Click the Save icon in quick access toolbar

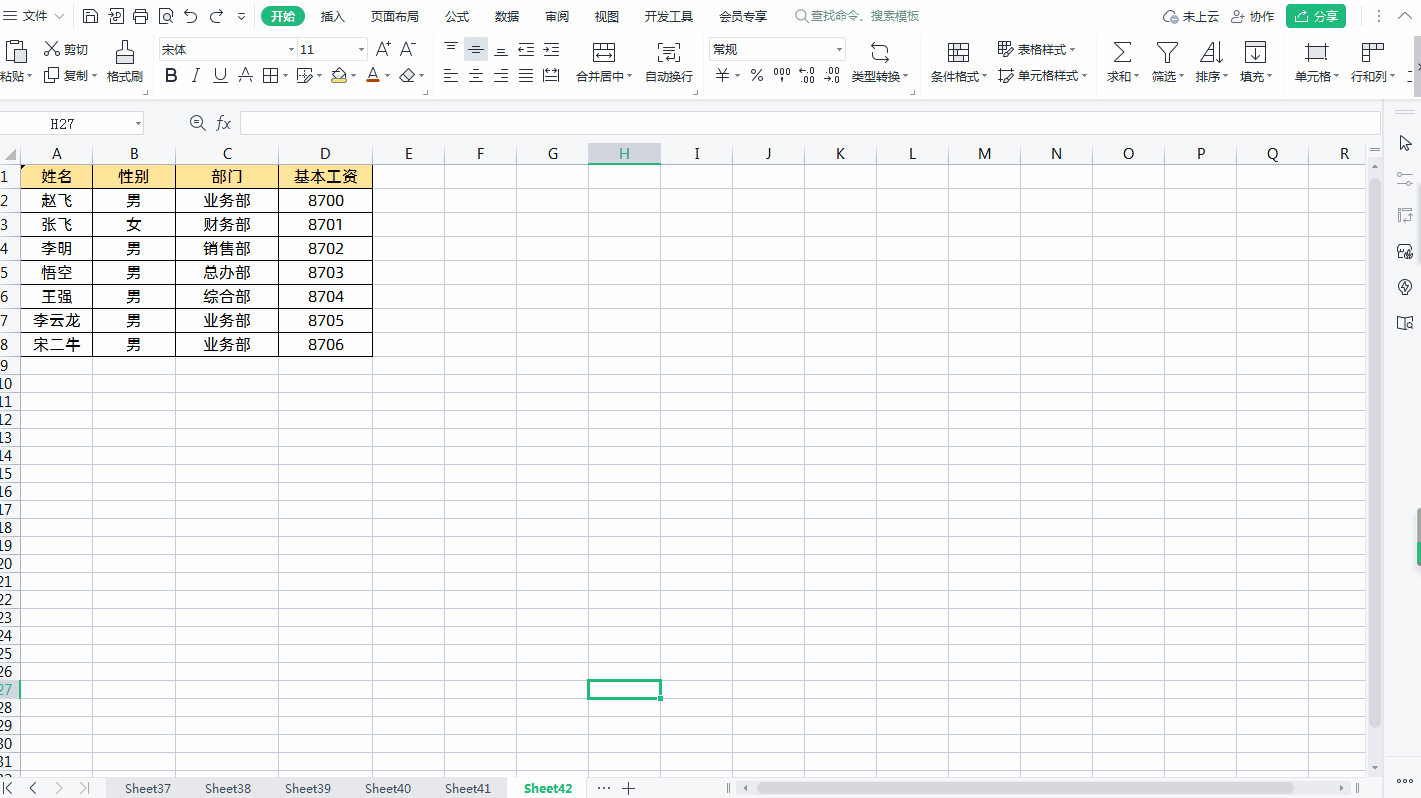click(x=90, y=16)
